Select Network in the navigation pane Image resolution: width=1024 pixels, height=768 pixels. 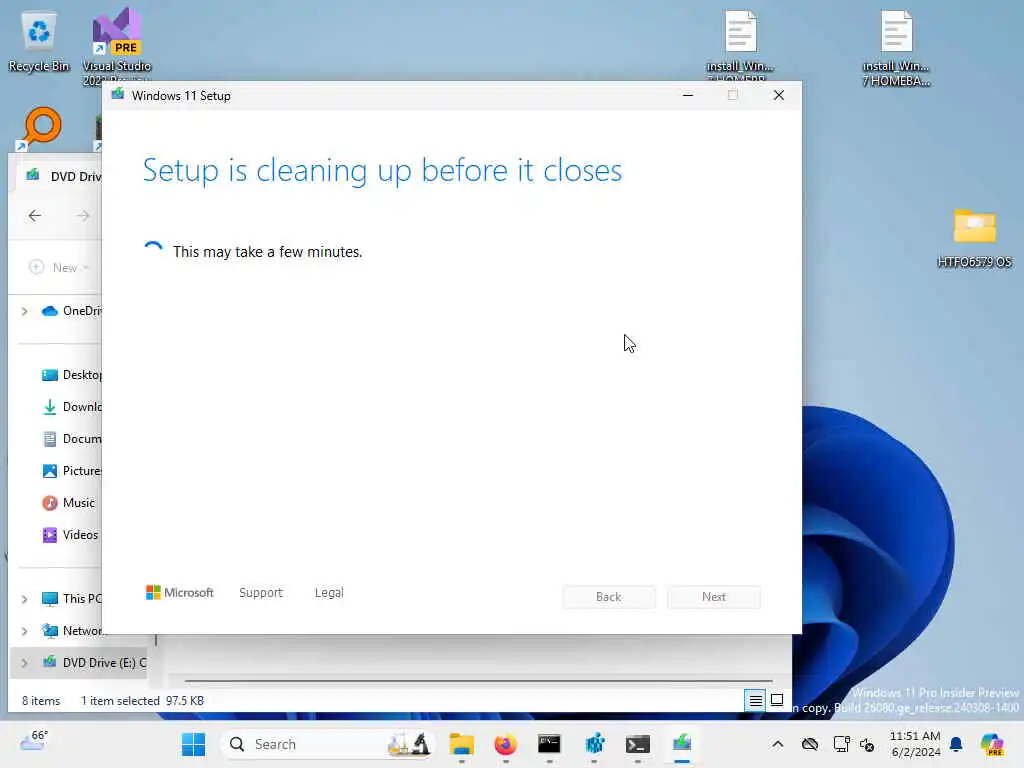72,630
